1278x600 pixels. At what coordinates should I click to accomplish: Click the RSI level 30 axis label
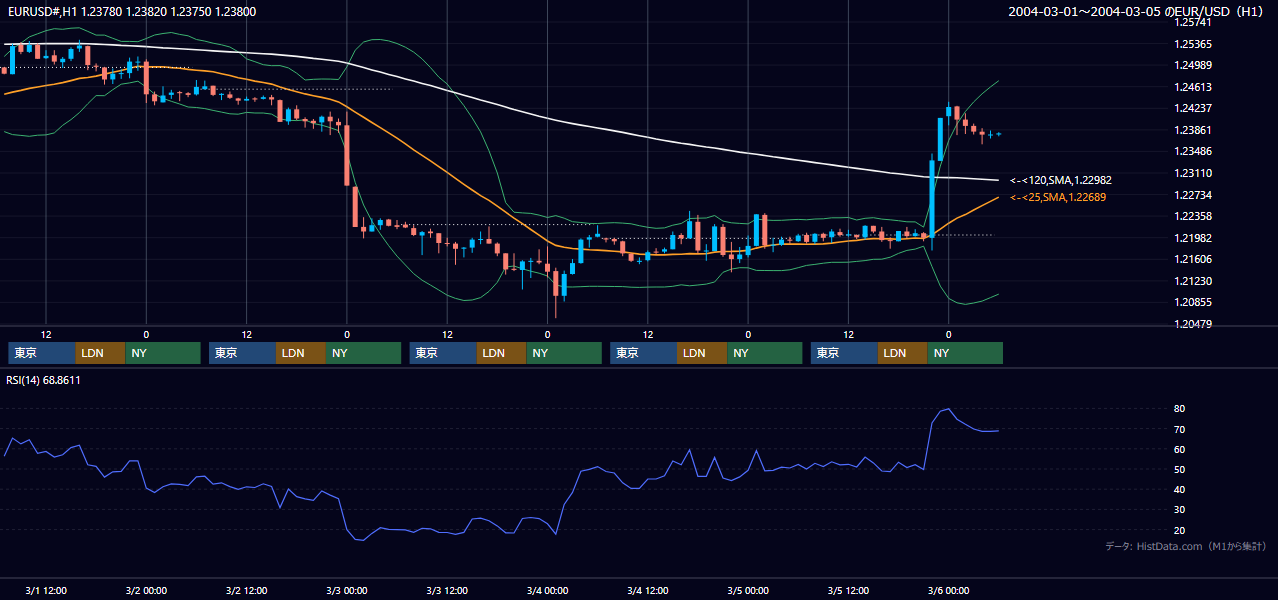[1180, 510]
